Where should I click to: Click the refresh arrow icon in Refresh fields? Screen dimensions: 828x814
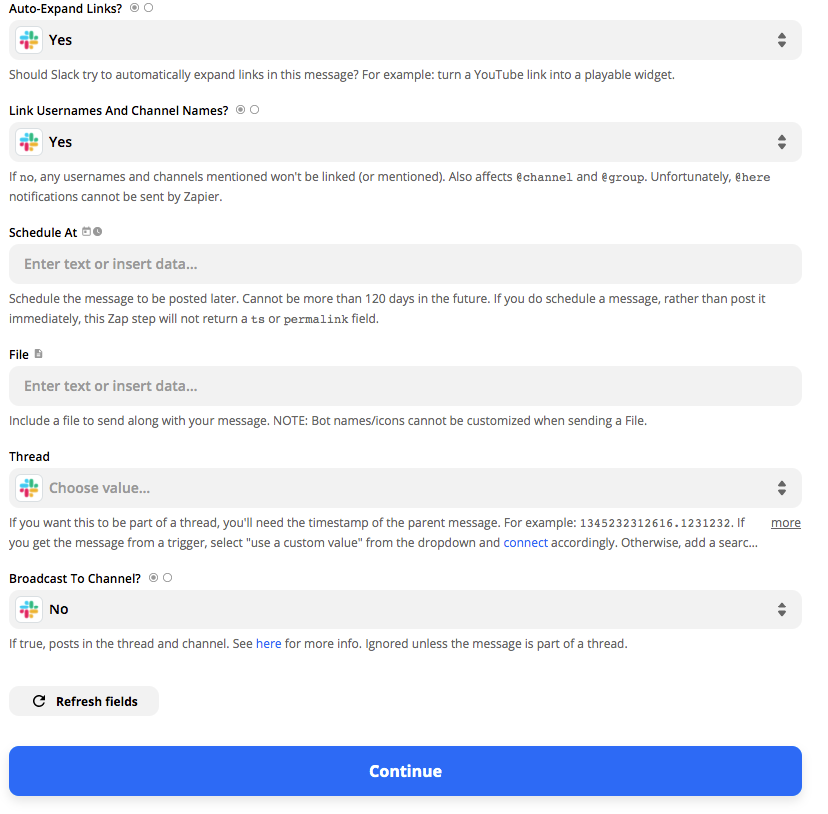click(x=39, y=701)
